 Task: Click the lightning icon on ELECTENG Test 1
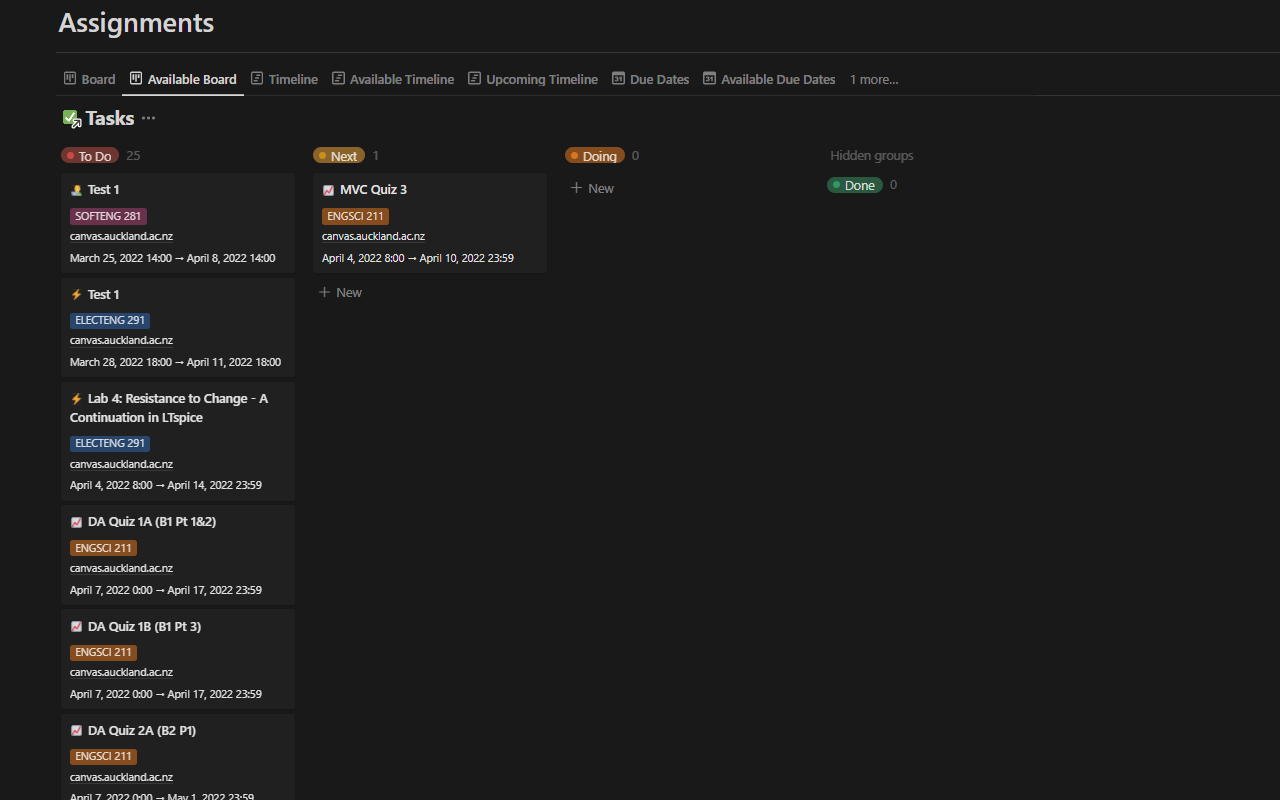pyautogui.click(x=77, y=295)
